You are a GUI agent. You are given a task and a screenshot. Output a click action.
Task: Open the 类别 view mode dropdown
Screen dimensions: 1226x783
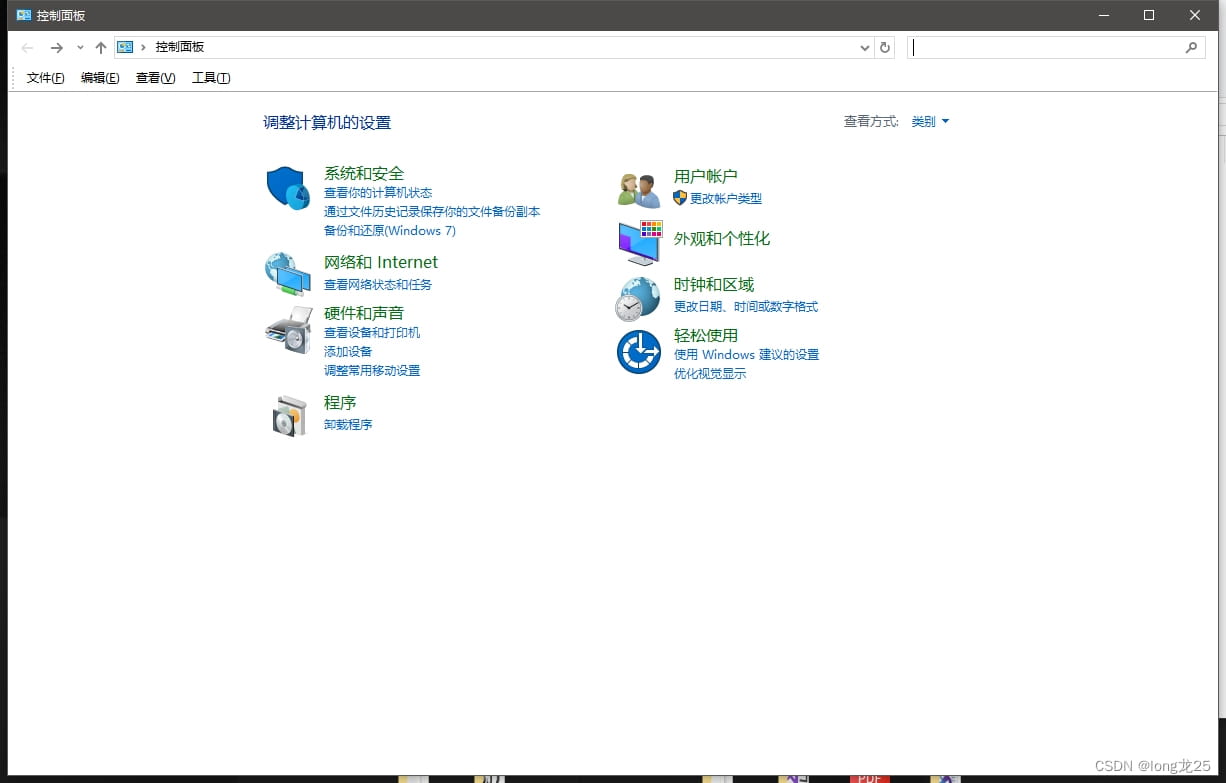tap(929, 121)
